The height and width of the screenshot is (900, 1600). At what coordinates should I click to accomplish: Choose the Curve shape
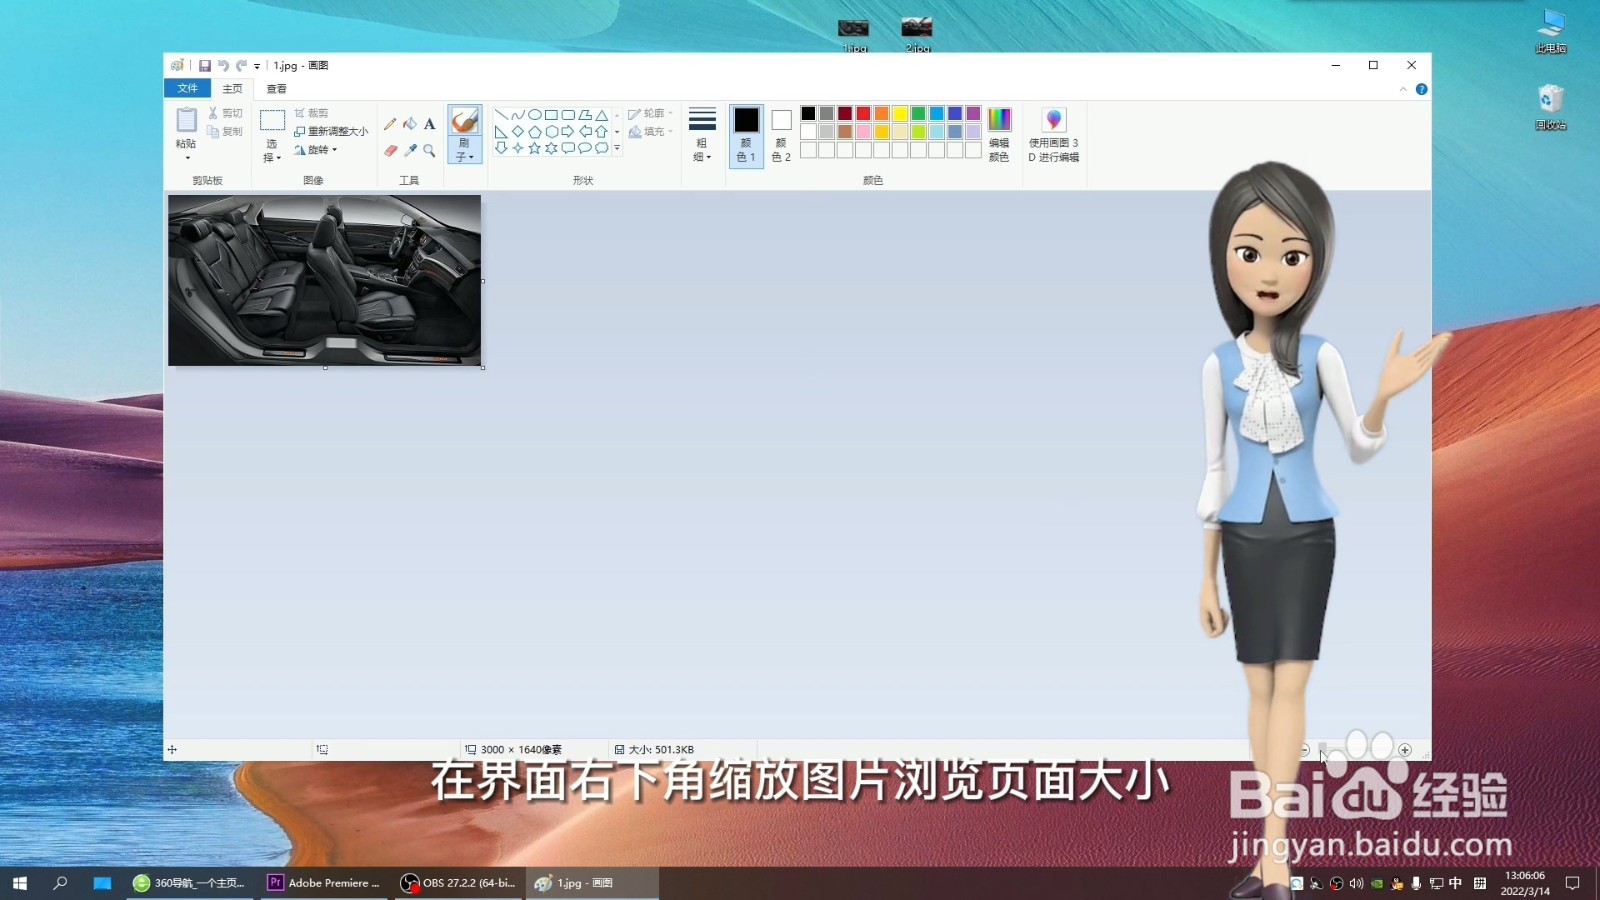pos(518,115)
